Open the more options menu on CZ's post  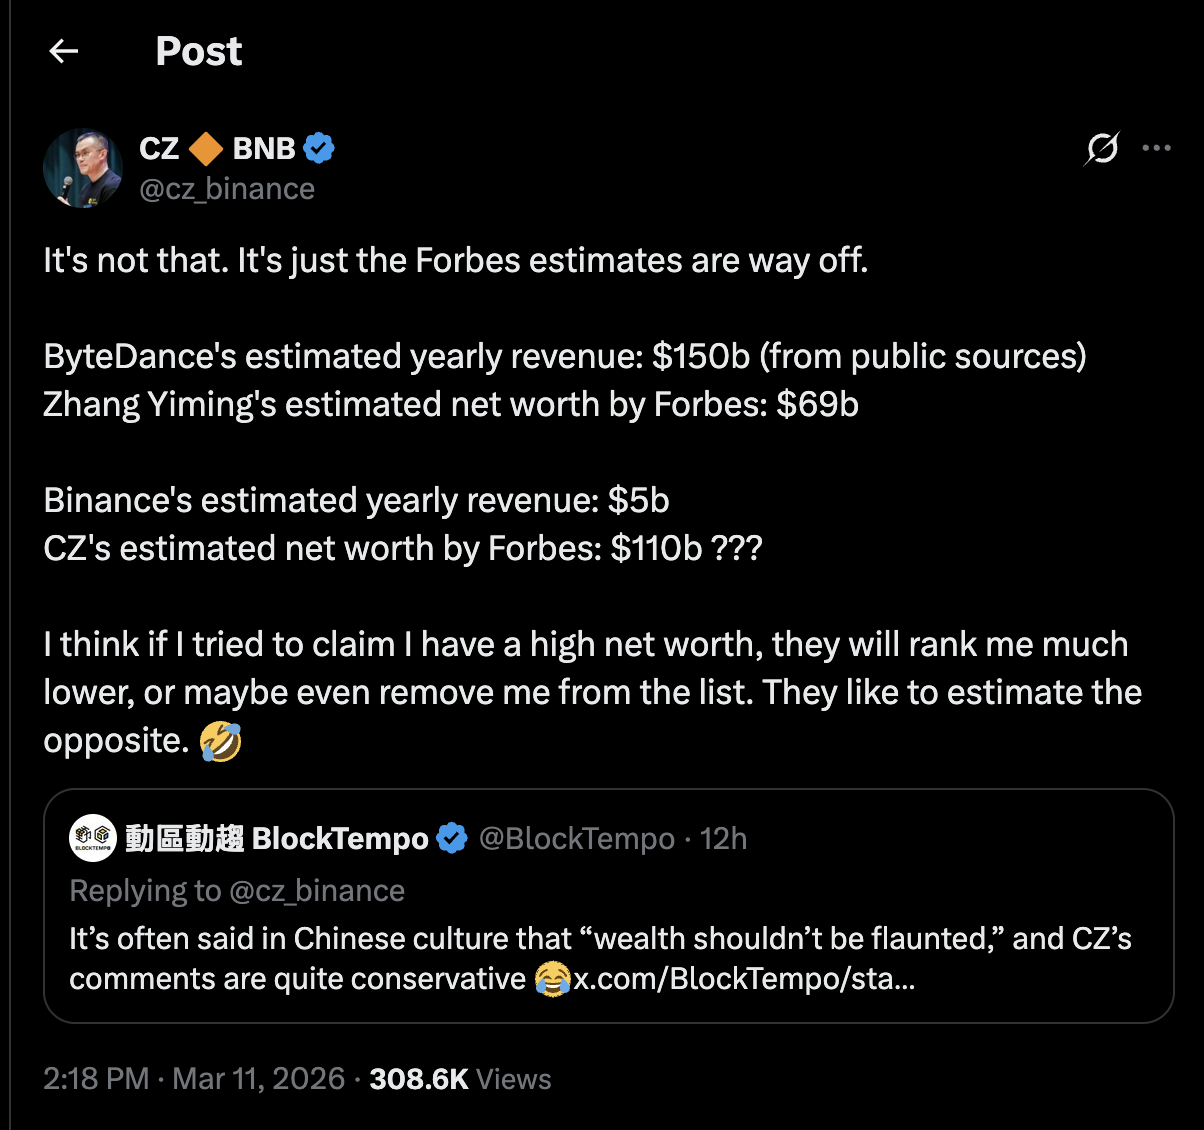[x=1156, y=148]
